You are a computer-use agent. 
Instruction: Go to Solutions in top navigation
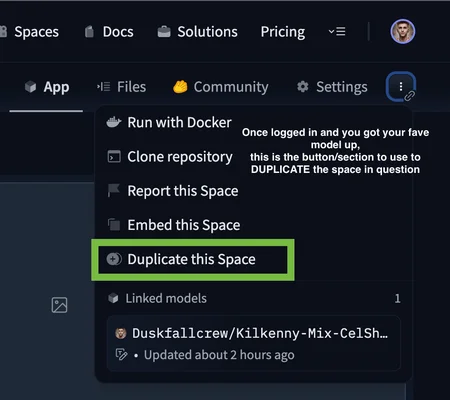(197, 32)
